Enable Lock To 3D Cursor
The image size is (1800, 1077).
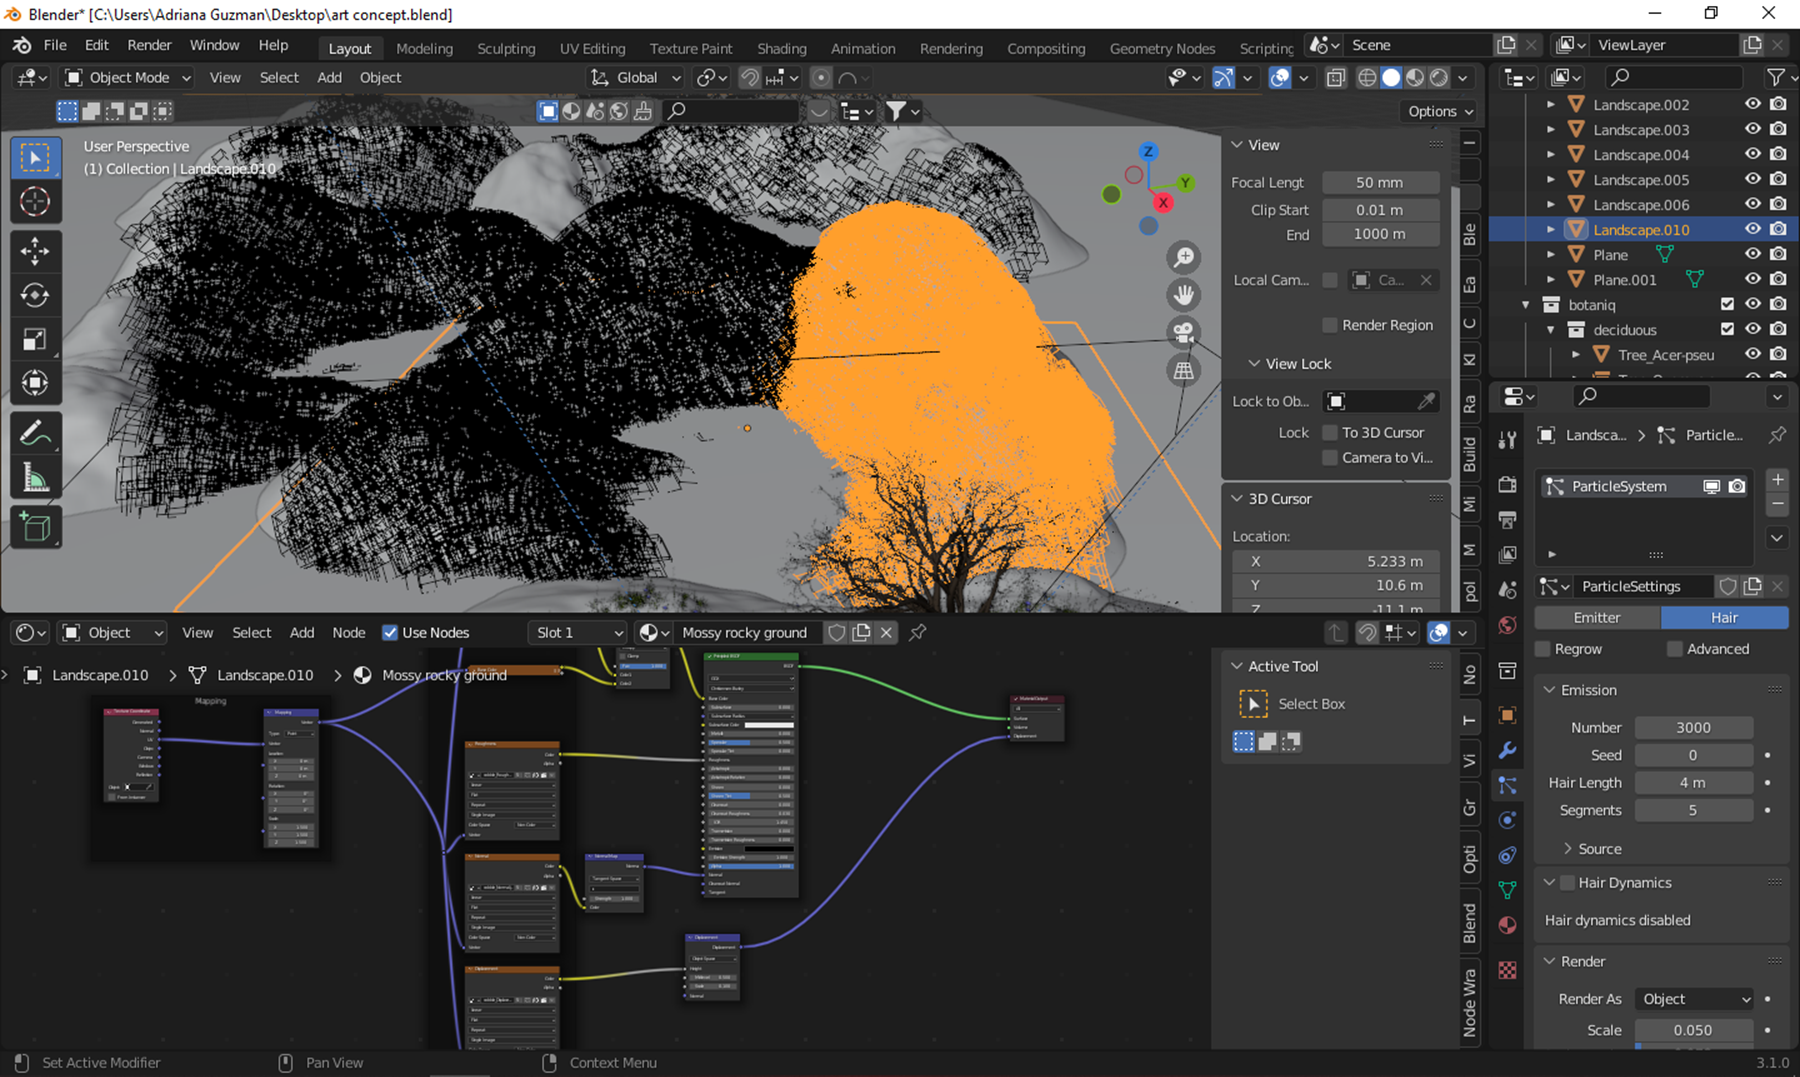point(1330,432)
